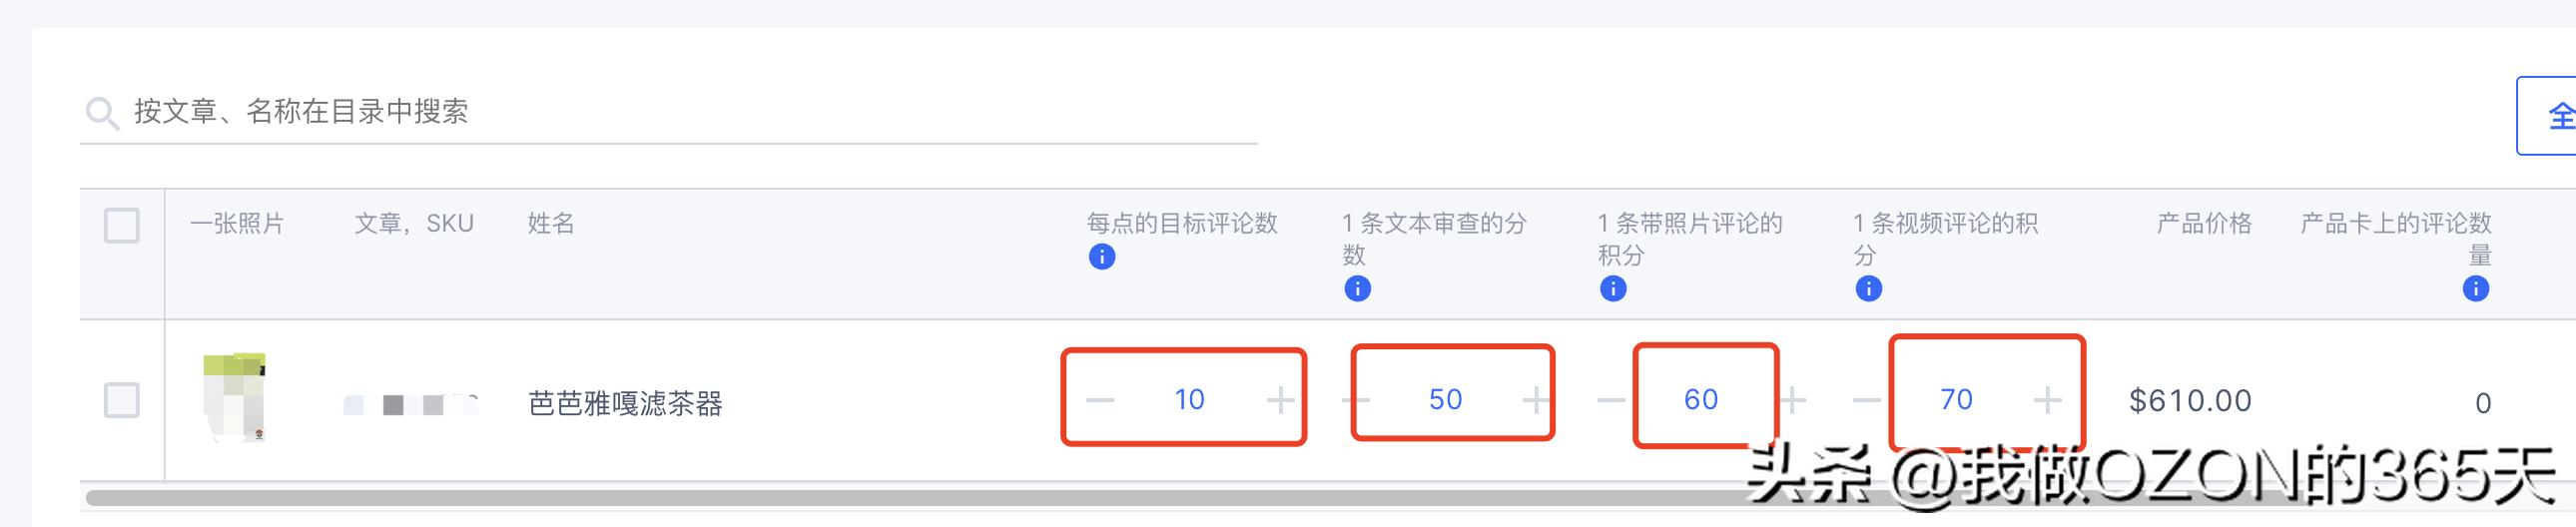This screenshot has height=527, width=2576.
Task: Decrease photo review points from 60
Action: (x=1611, y=401)
